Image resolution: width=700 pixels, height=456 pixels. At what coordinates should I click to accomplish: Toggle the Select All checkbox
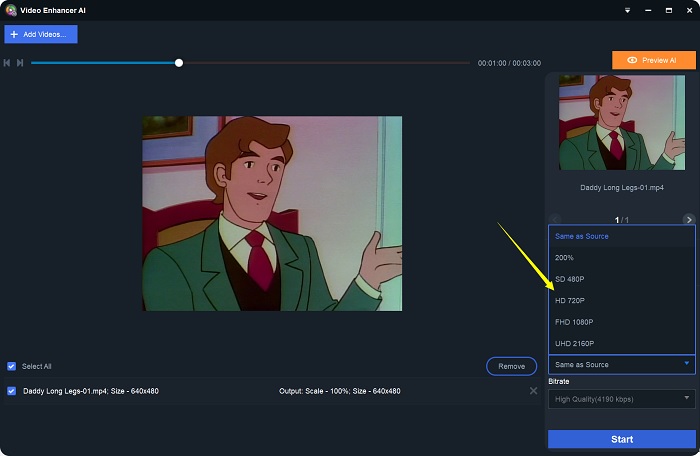coord(12,366)
